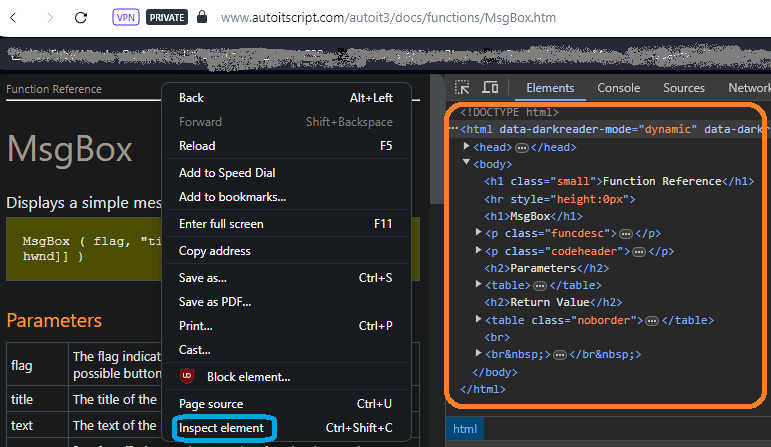The height and width of the screenshot is (447, 771).
Task: Expand the p codeheader node
Action: coord(478,250)
